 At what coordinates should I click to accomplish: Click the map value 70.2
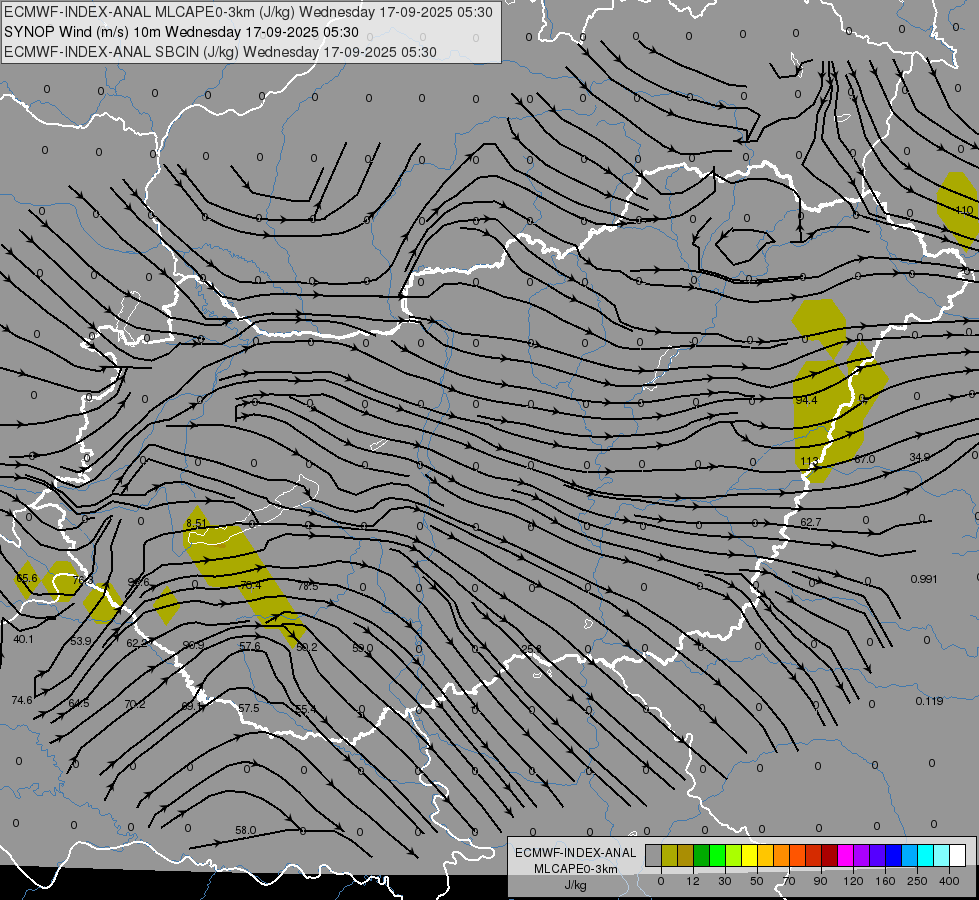(135, 705)
